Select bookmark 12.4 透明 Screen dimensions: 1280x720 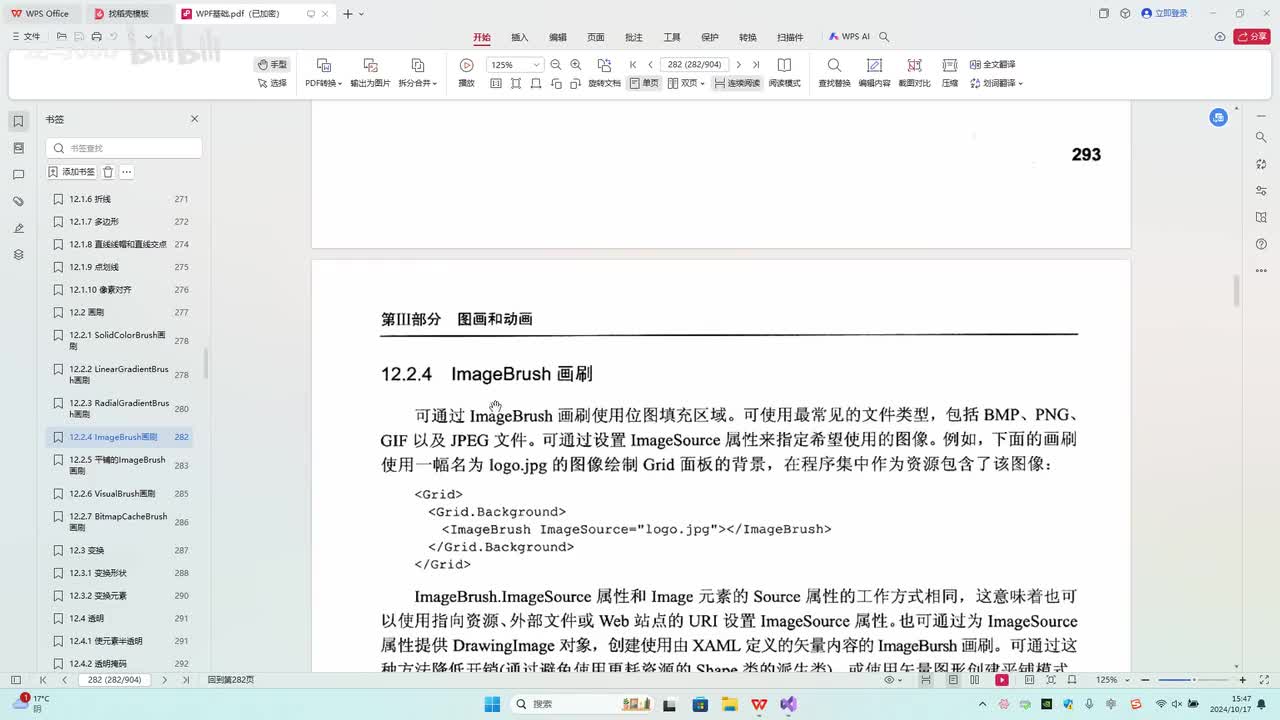(119, 618)
